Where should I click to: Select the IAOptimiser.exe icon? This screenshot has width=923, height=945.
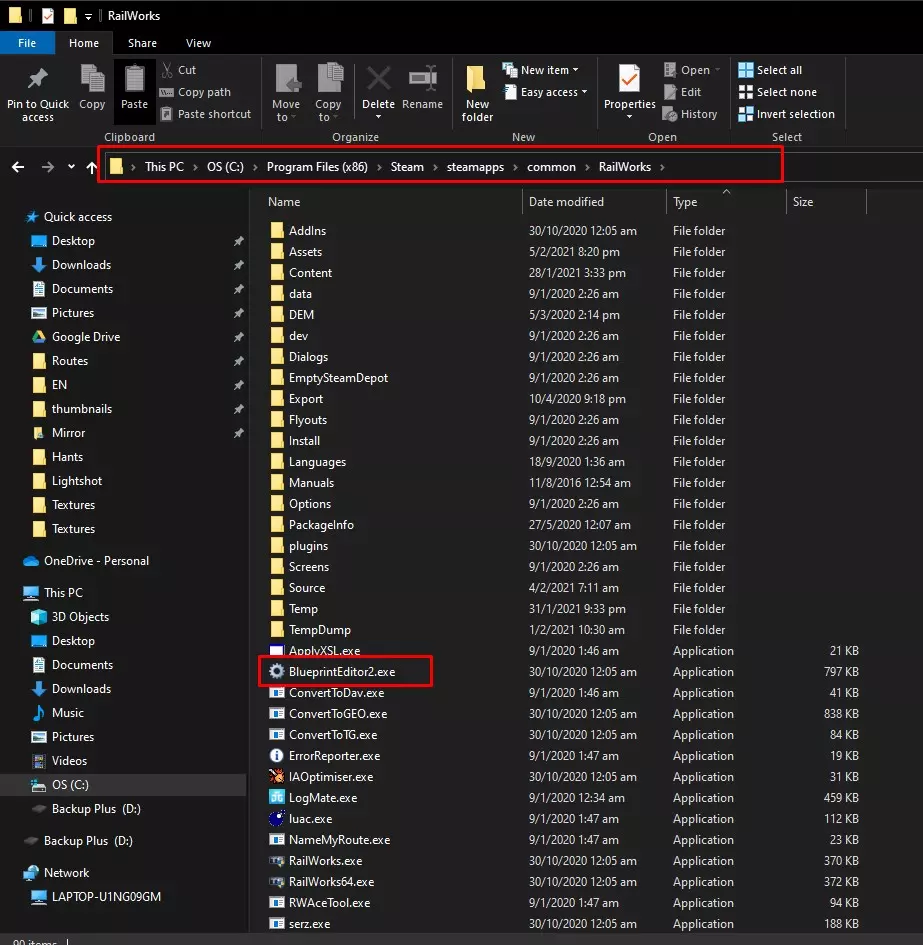point(277,776)
